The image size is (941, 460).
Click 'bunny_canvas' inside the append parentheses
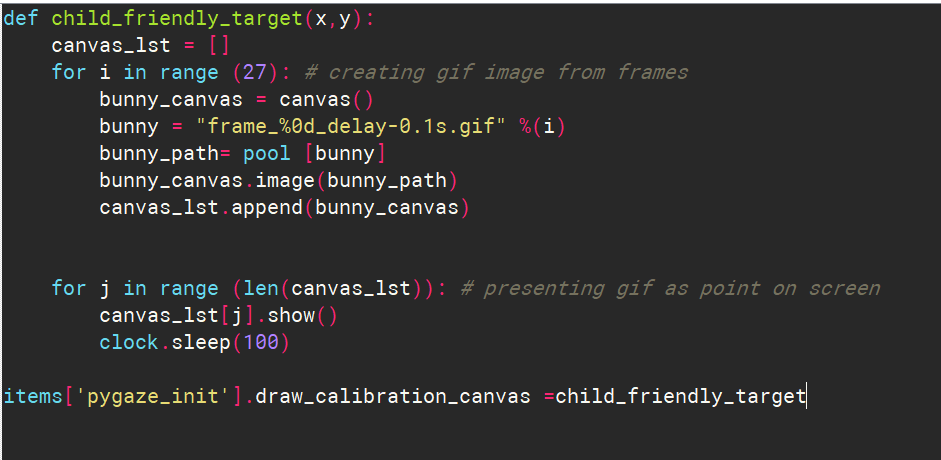pos(386,208)
